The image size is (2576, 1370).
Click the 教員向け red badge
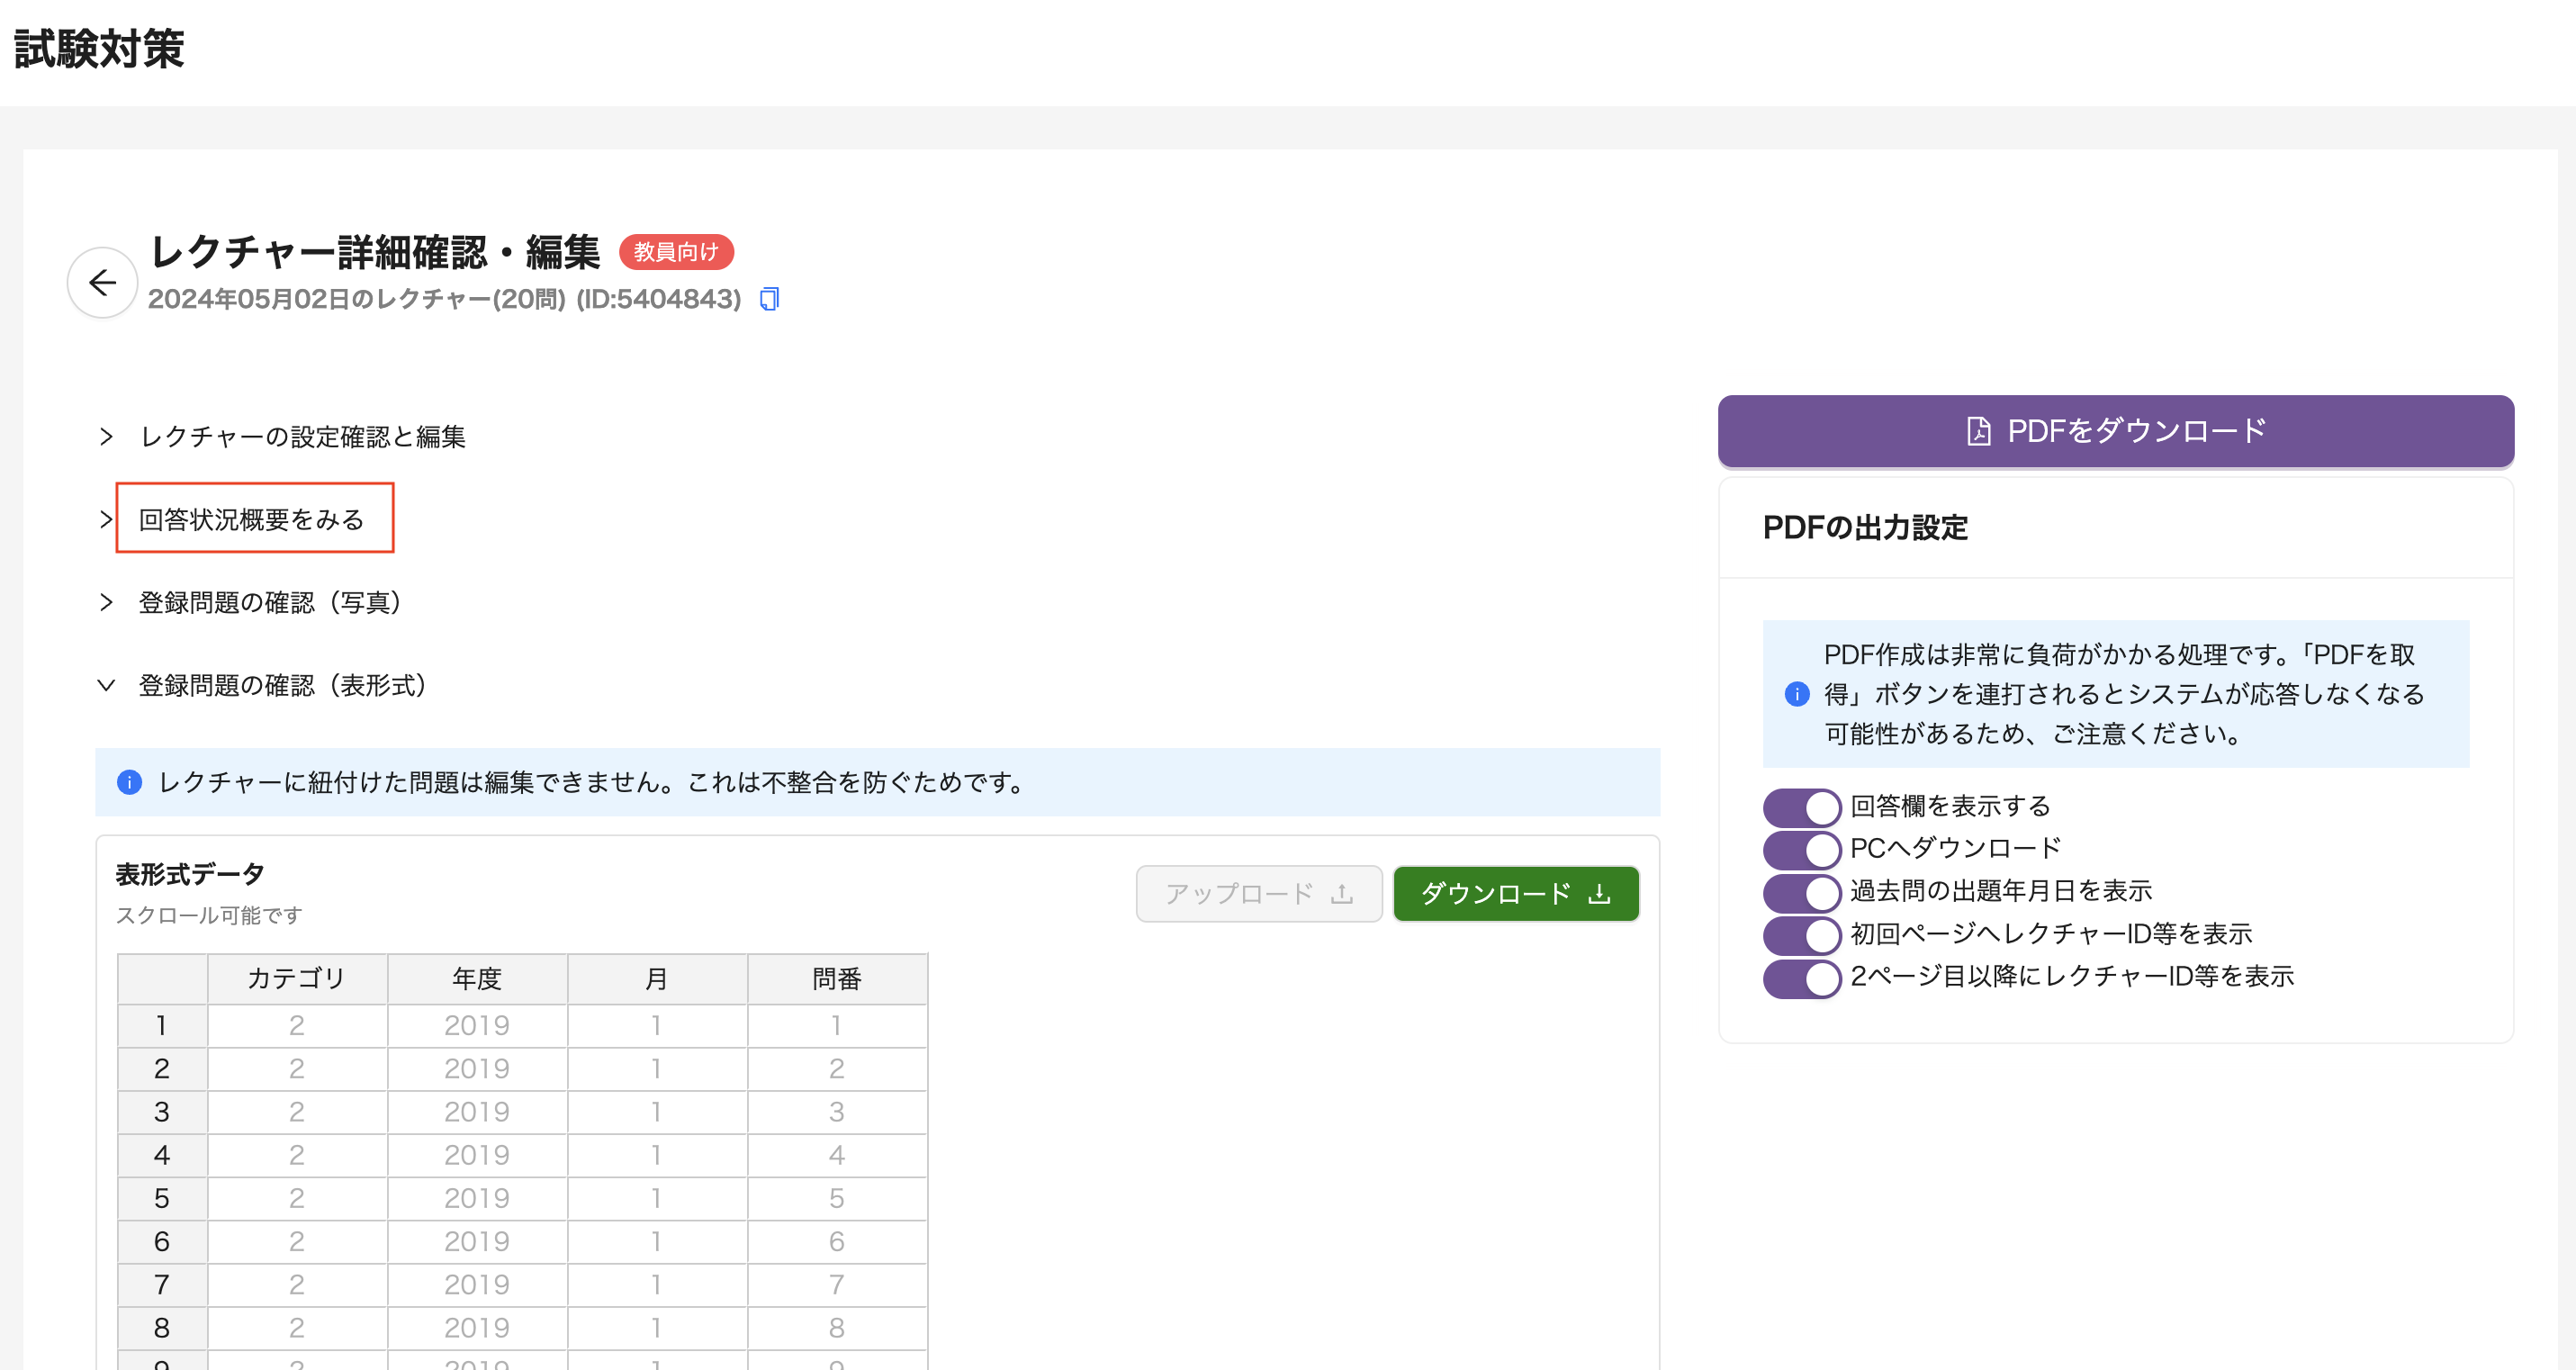coord(676,252)
